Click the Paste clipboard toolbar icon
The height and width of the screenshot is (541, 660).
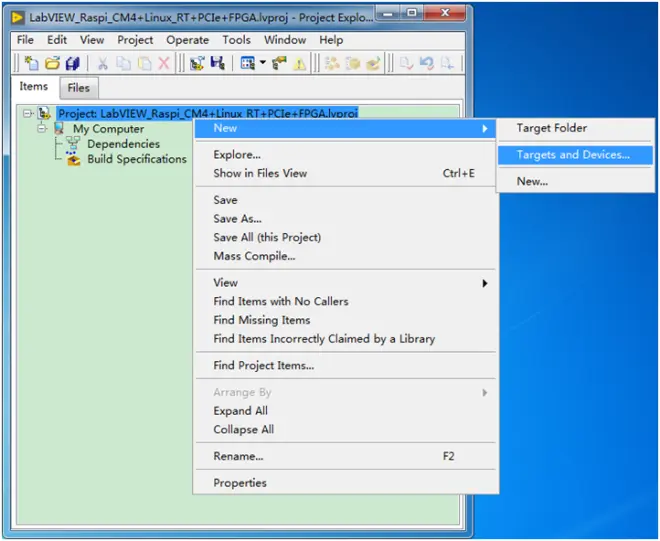144,64
